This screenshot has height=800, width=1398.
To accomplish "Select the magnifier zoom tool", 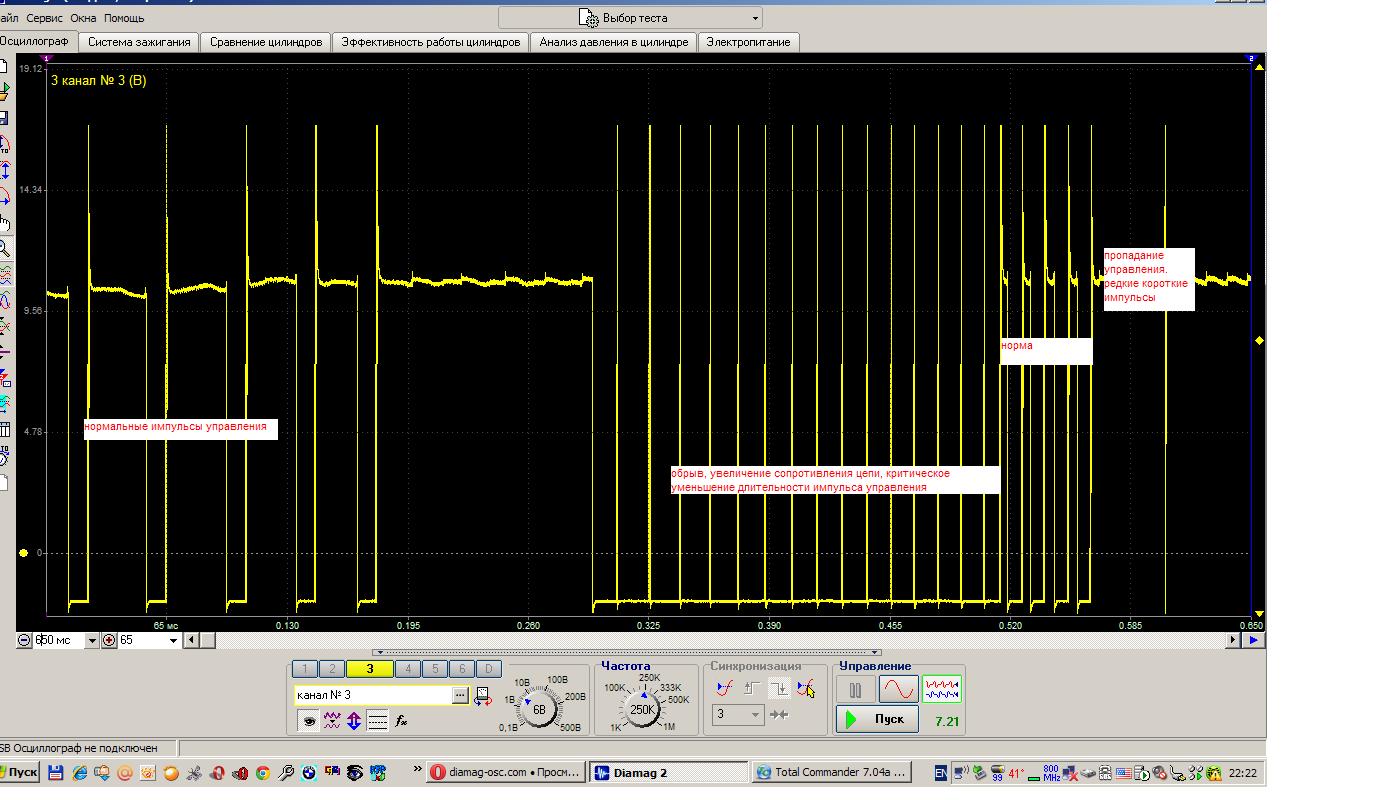I will coord(4,248).
